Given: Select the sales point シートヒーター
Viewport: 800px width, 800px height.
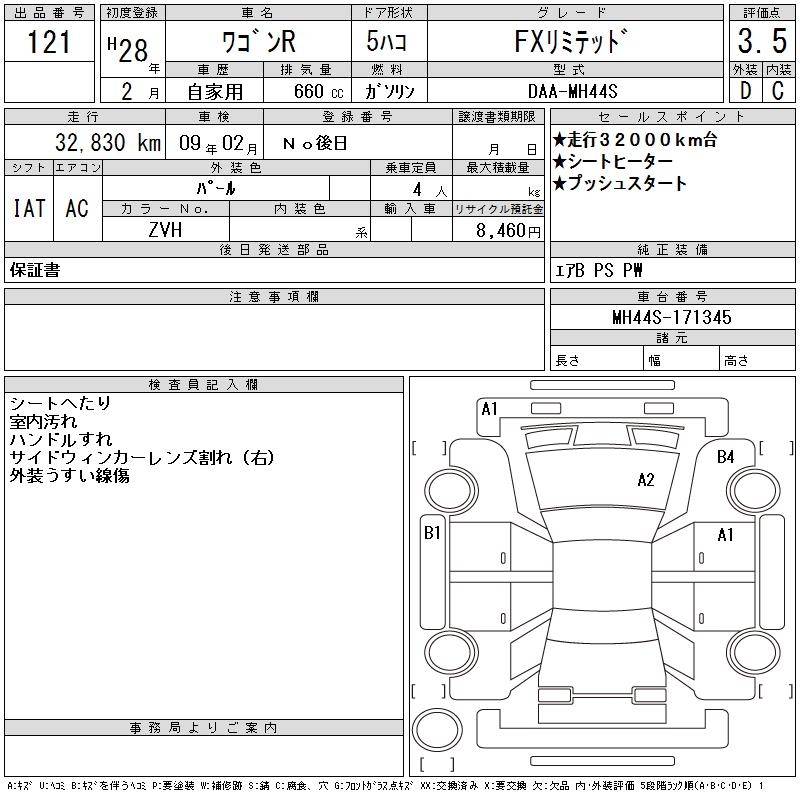Looking at the screenshot, I should pos(613,162).
